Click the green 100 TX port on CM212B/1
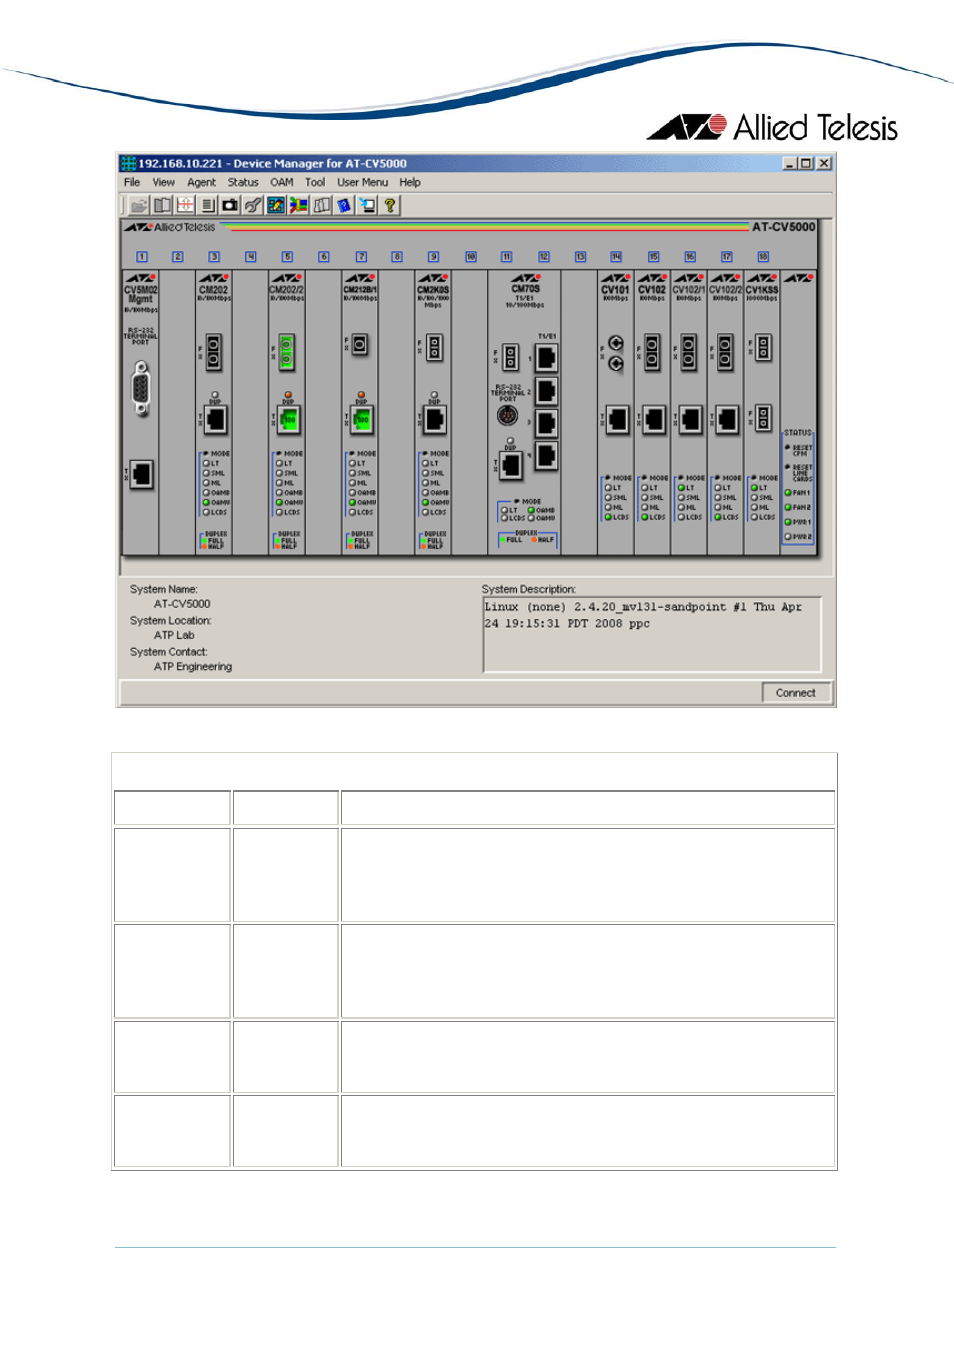The image size is (954, 1350). (x=362, y=420)
